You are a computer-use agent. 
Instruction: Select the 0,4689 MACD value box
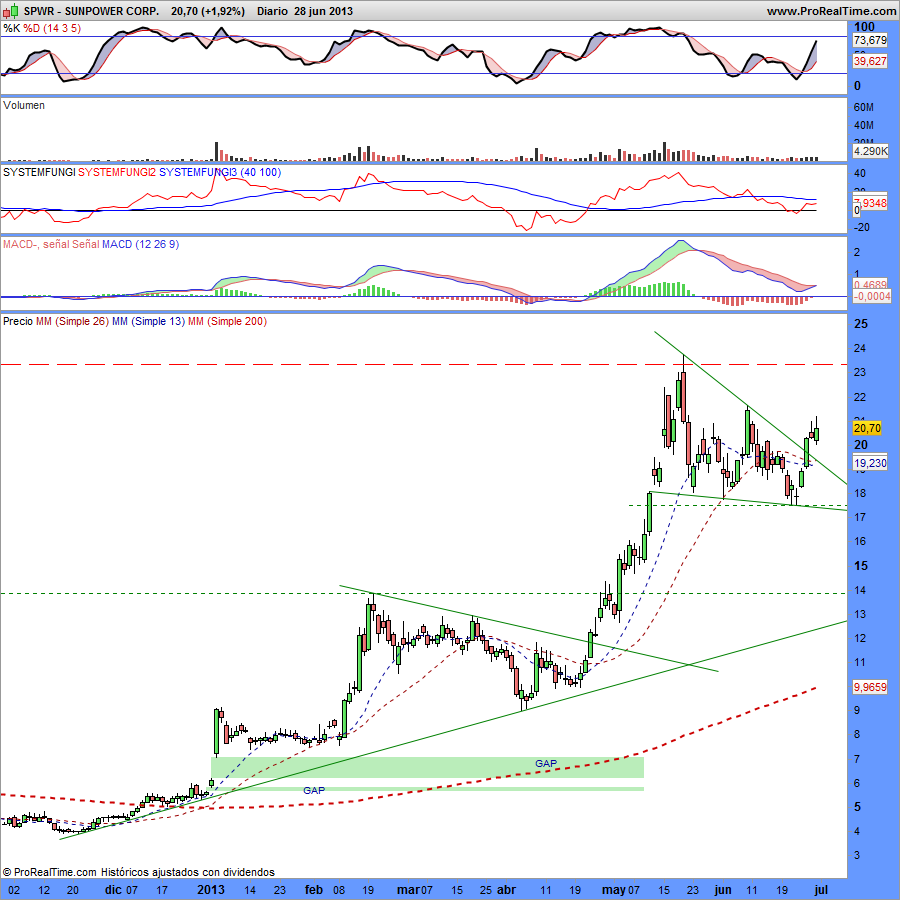(870, 285)
